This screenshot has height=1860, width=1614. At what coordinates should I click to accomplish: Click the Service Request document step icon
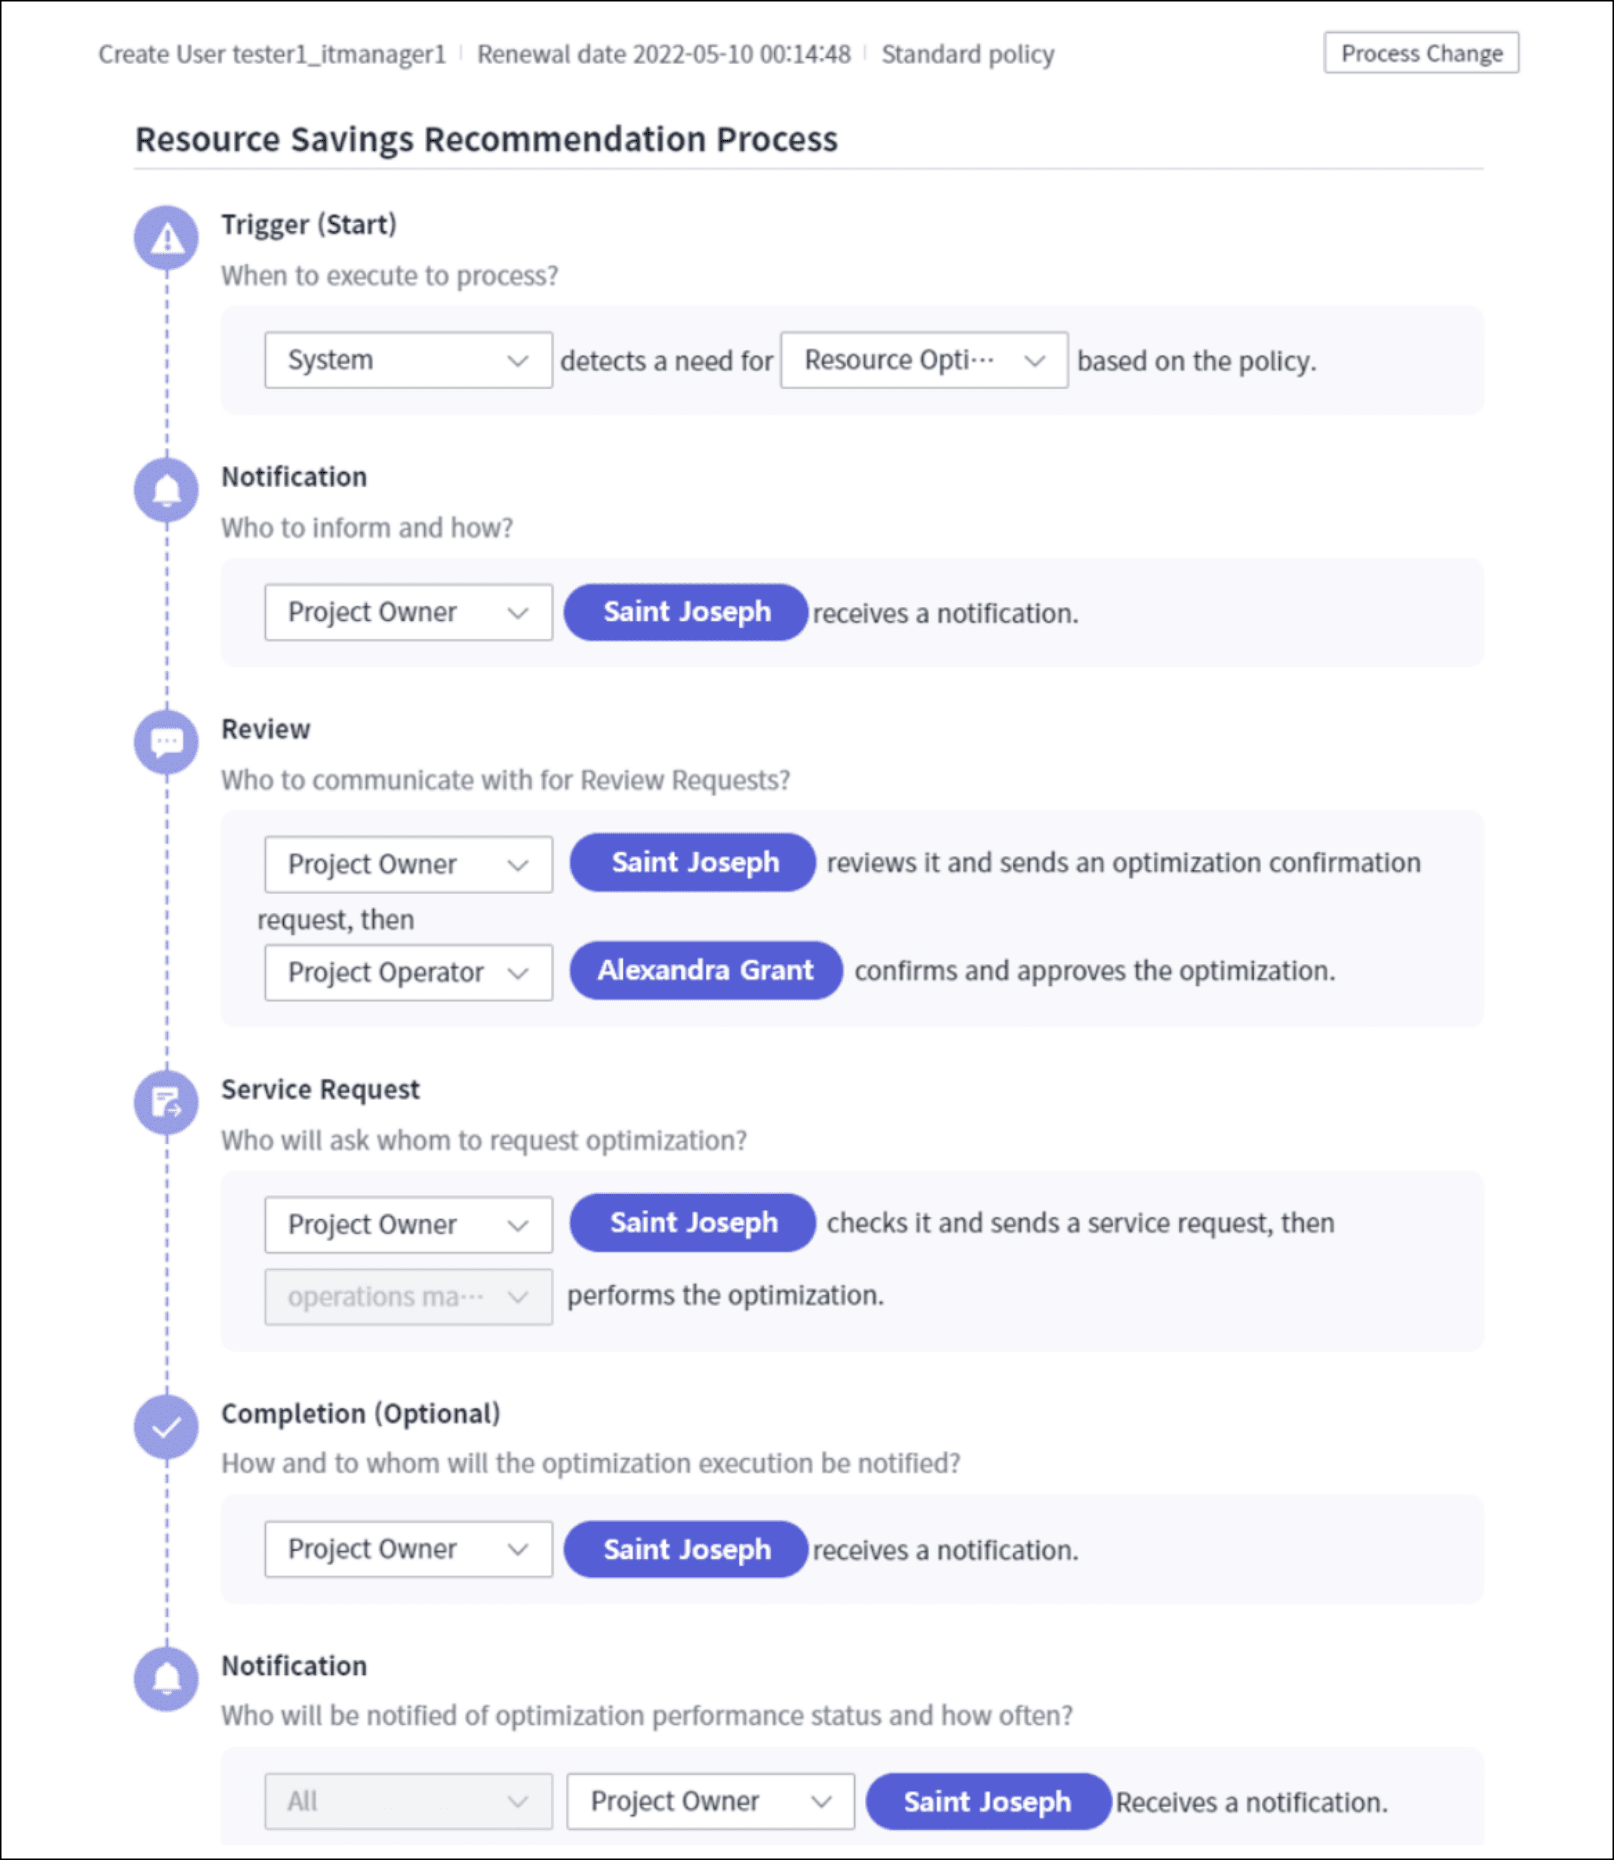(167, 1102)
